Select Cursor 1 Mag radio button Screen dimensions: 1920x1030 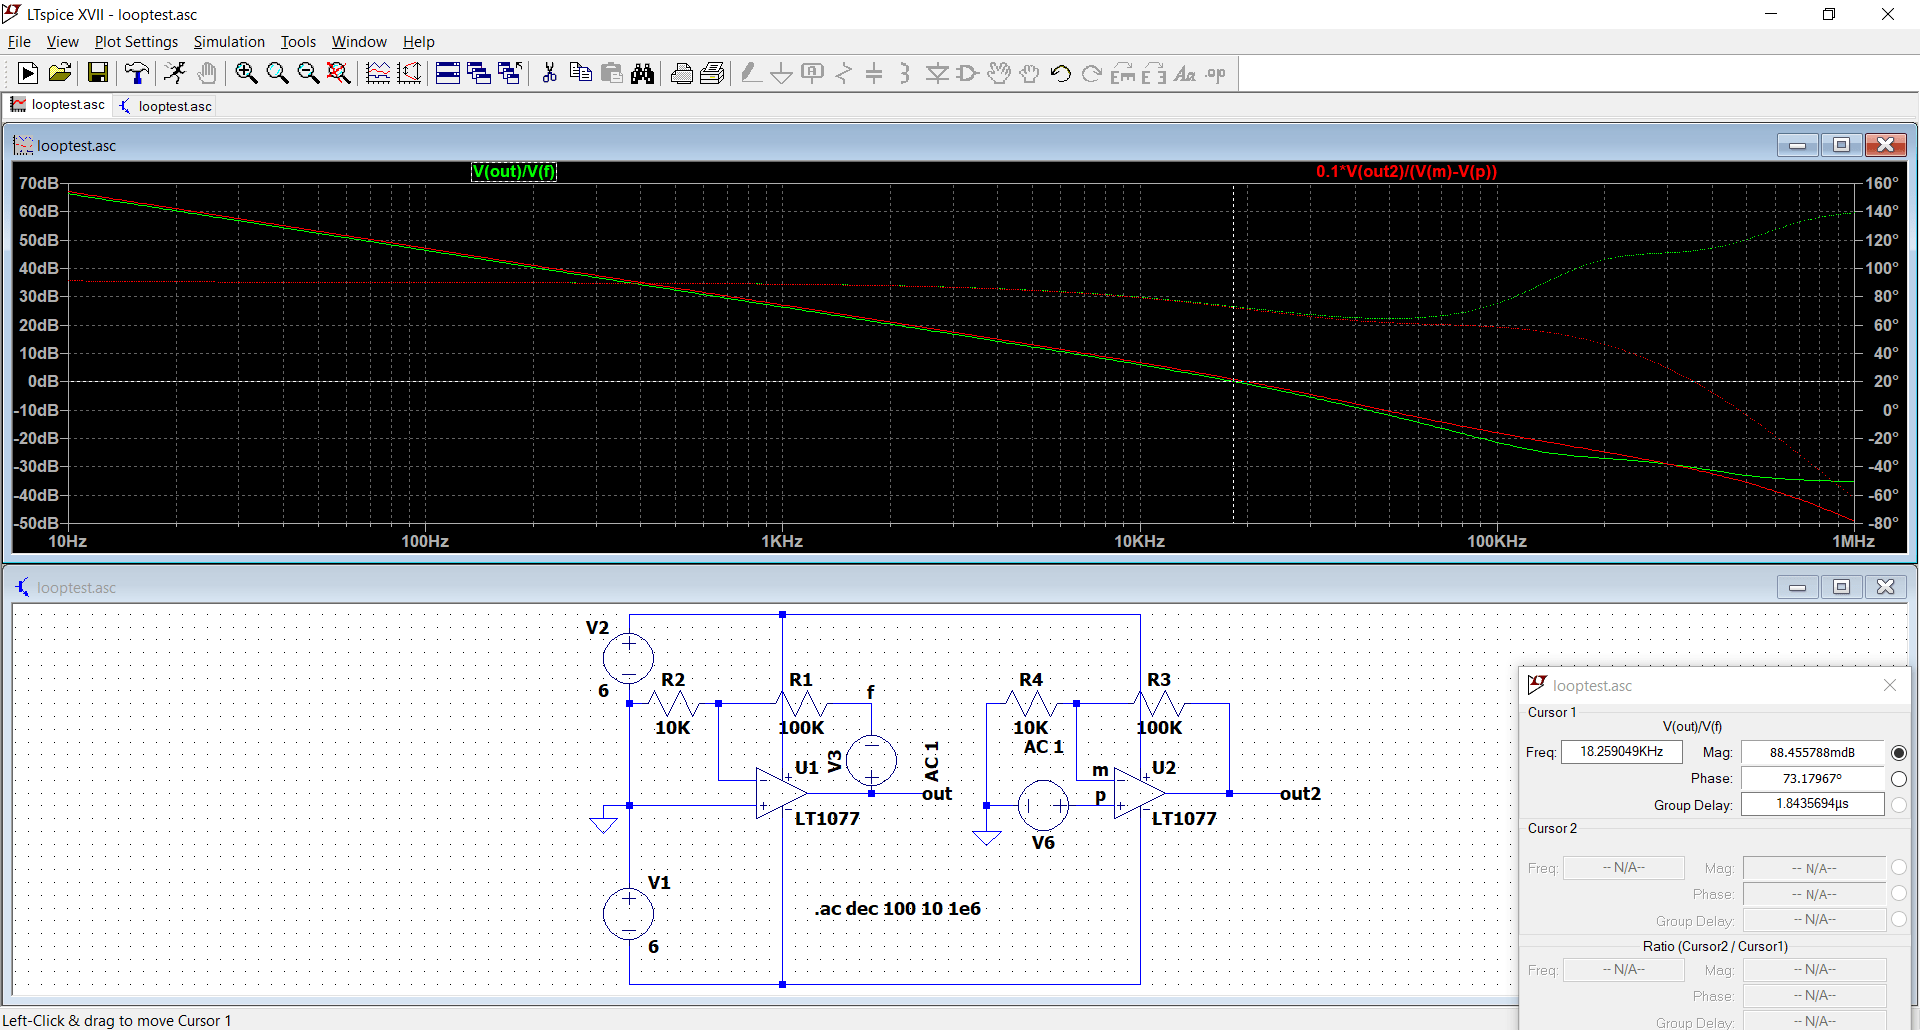click(1898, 752)
